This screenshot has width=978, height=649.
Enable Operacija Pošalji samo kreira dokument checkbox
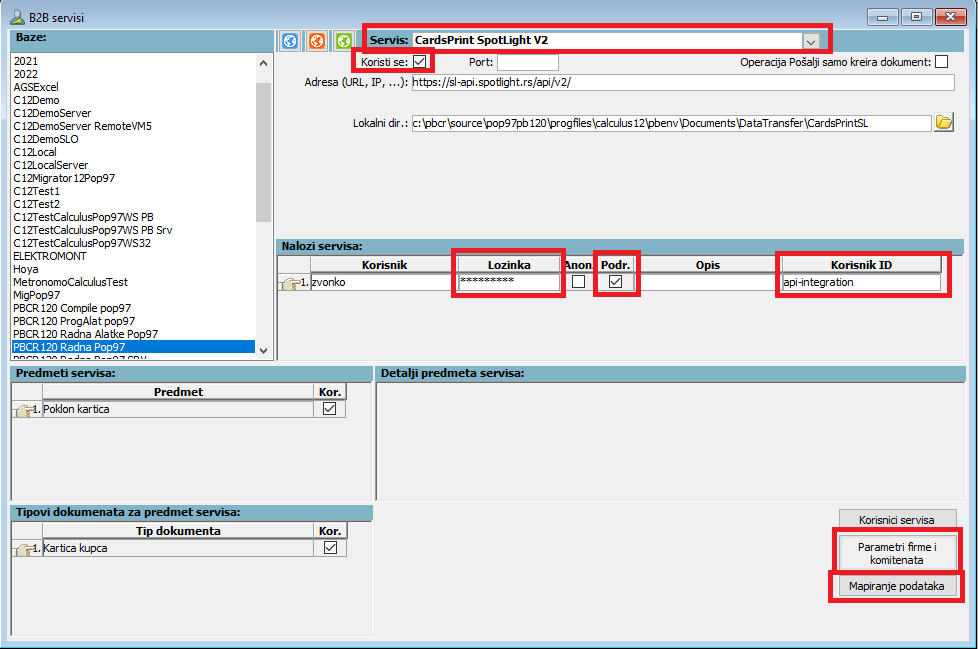coord(942,62)
